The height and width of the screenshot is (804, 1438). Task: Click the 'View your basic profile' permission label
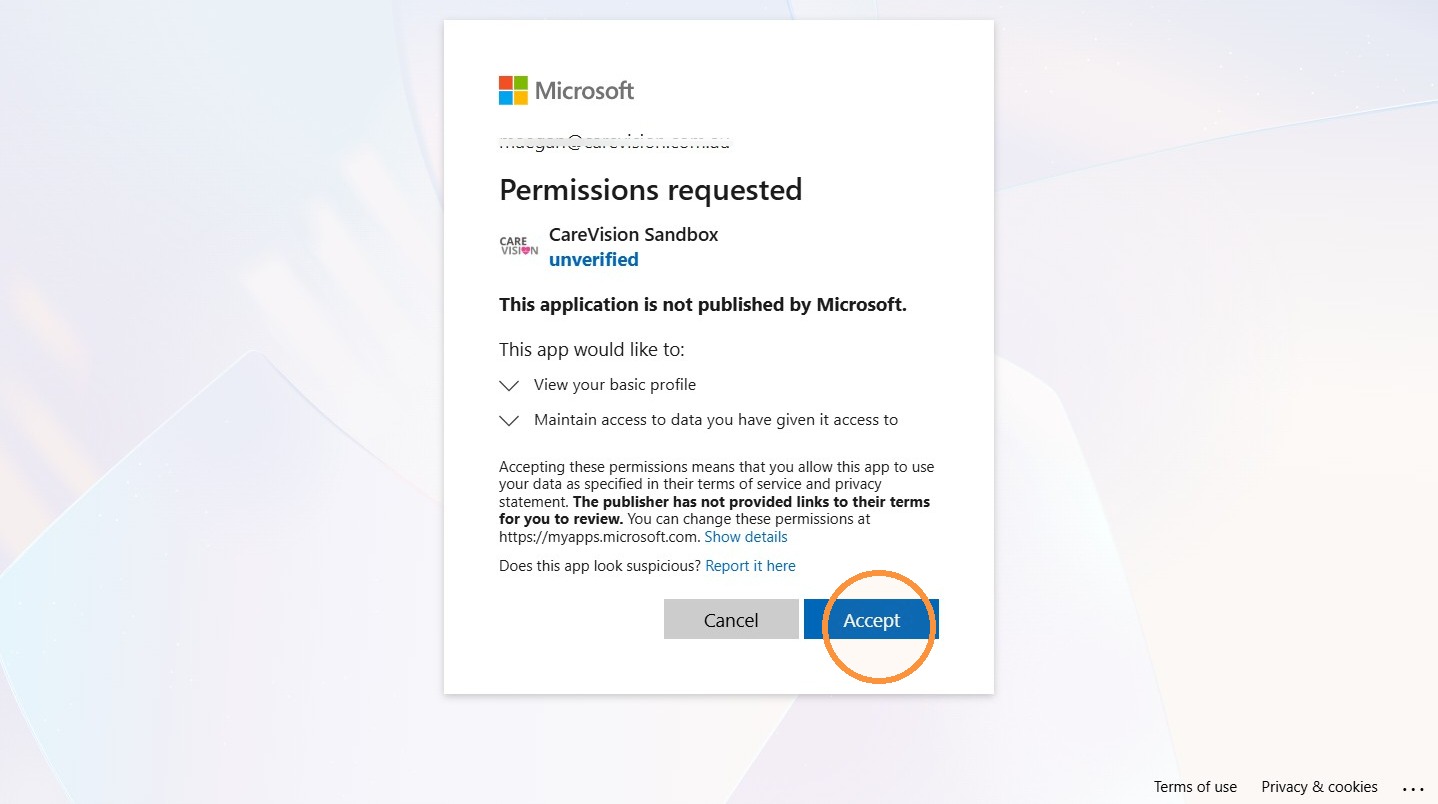615,385
